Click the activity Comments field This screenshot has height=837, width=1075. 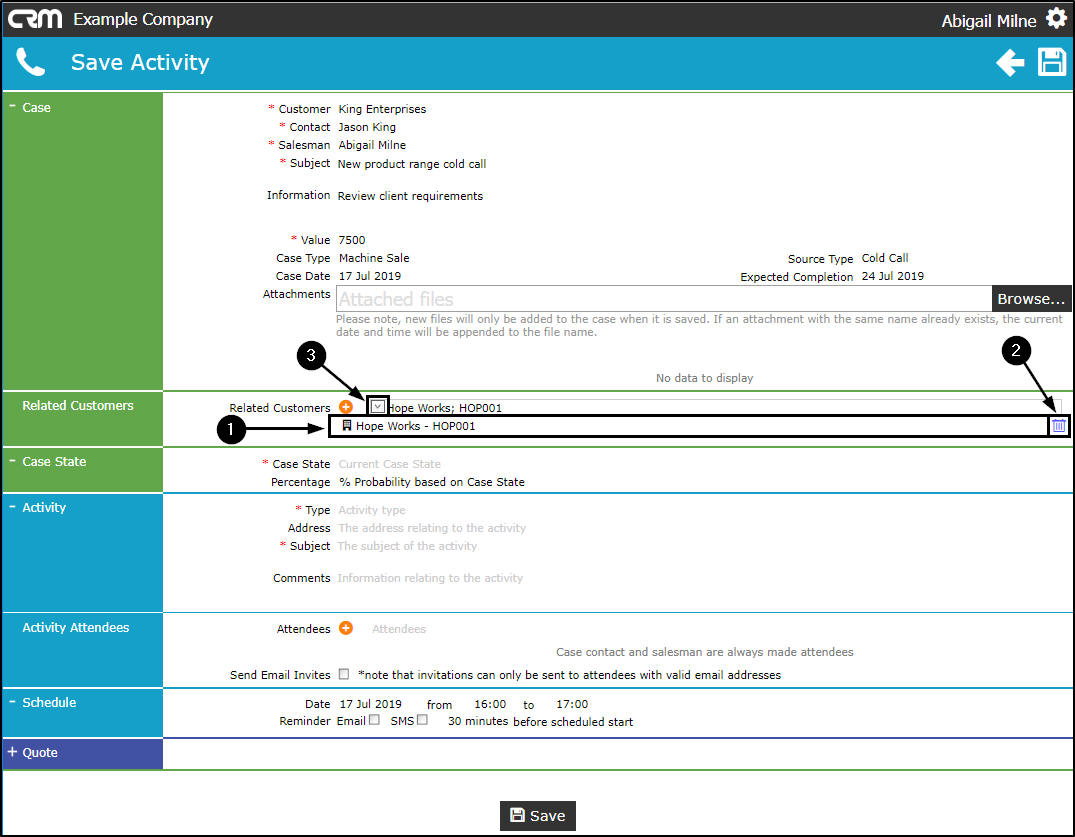[x=430, y=578]
